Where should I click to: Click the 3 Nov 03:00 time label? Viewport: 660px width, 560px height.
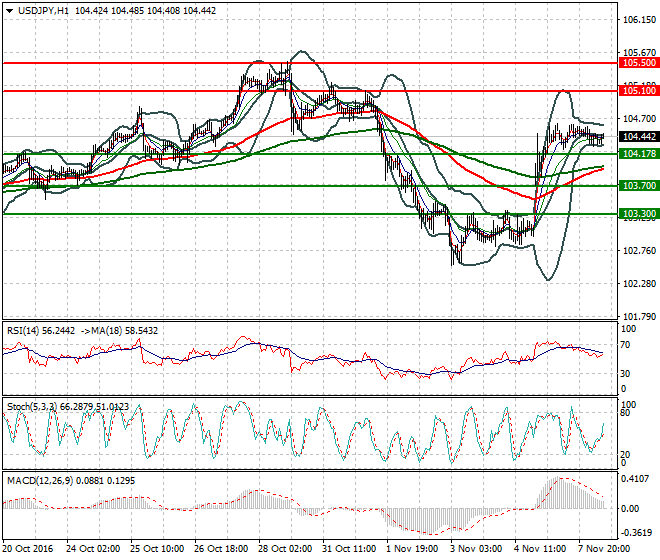click(x=476, y=549)
